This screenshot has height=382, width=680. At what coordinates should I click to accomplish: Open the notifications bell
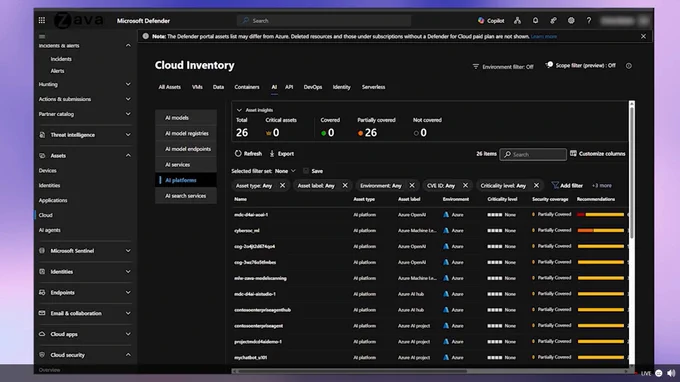(535, 20)
